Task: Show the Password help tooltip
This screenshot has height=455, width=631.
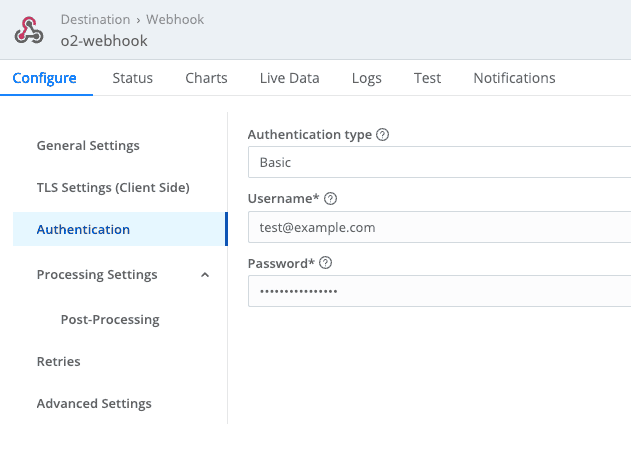Action: pyautogui.click(x=325, y=263)
